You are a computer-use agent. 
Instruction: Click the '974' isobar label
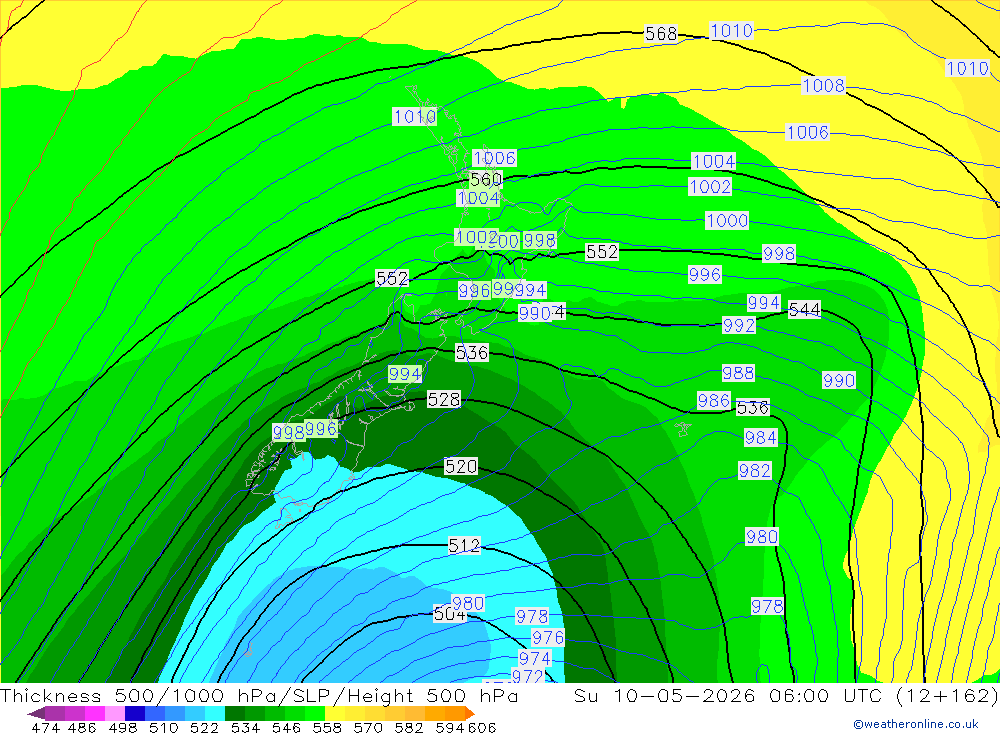coord(535,658)
